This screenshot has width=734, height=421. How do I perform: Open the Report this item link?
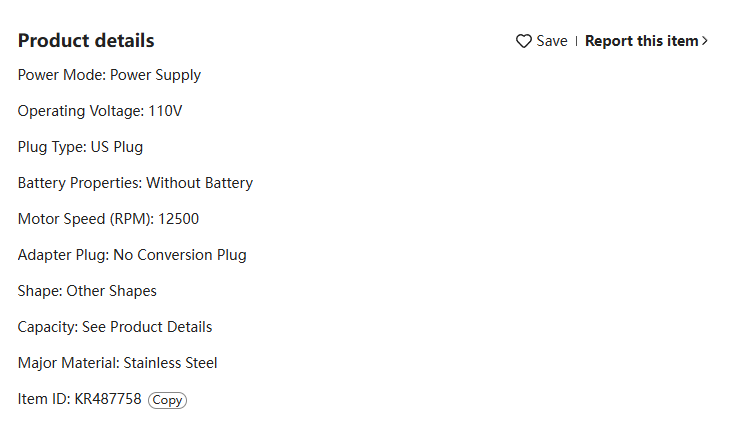click(x=641, y=41)
